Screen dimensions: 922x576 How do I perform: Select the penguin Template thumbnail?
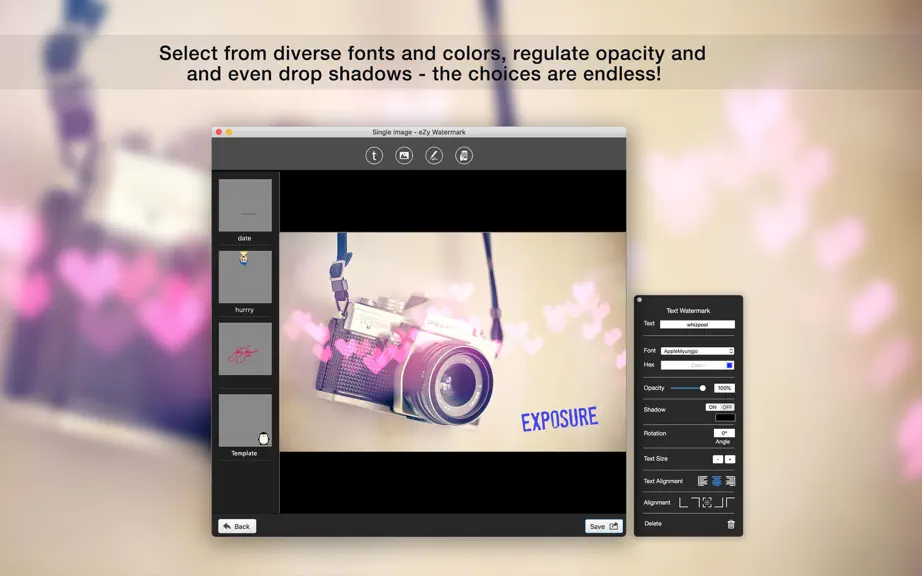245,420
